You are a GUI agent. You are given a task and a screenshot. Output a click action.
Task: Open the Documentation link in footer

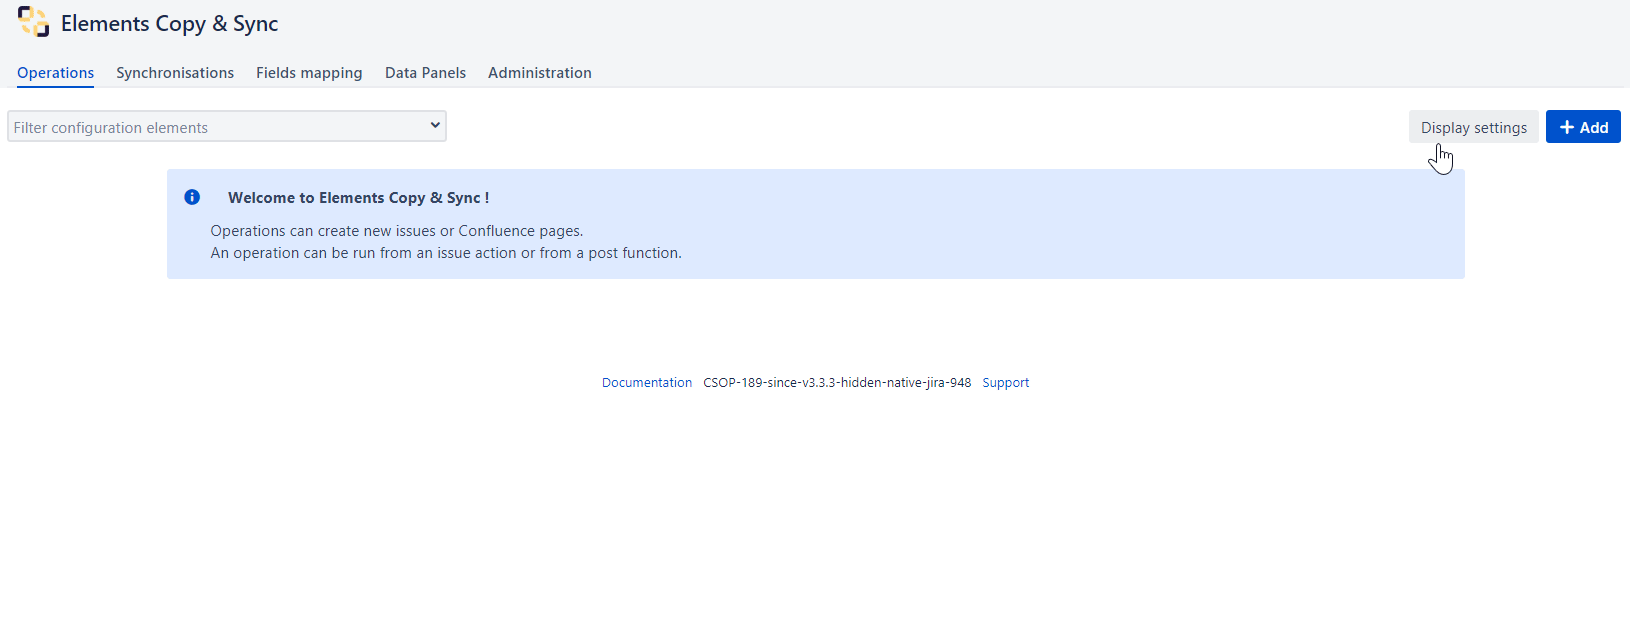[x=646, y=383]
